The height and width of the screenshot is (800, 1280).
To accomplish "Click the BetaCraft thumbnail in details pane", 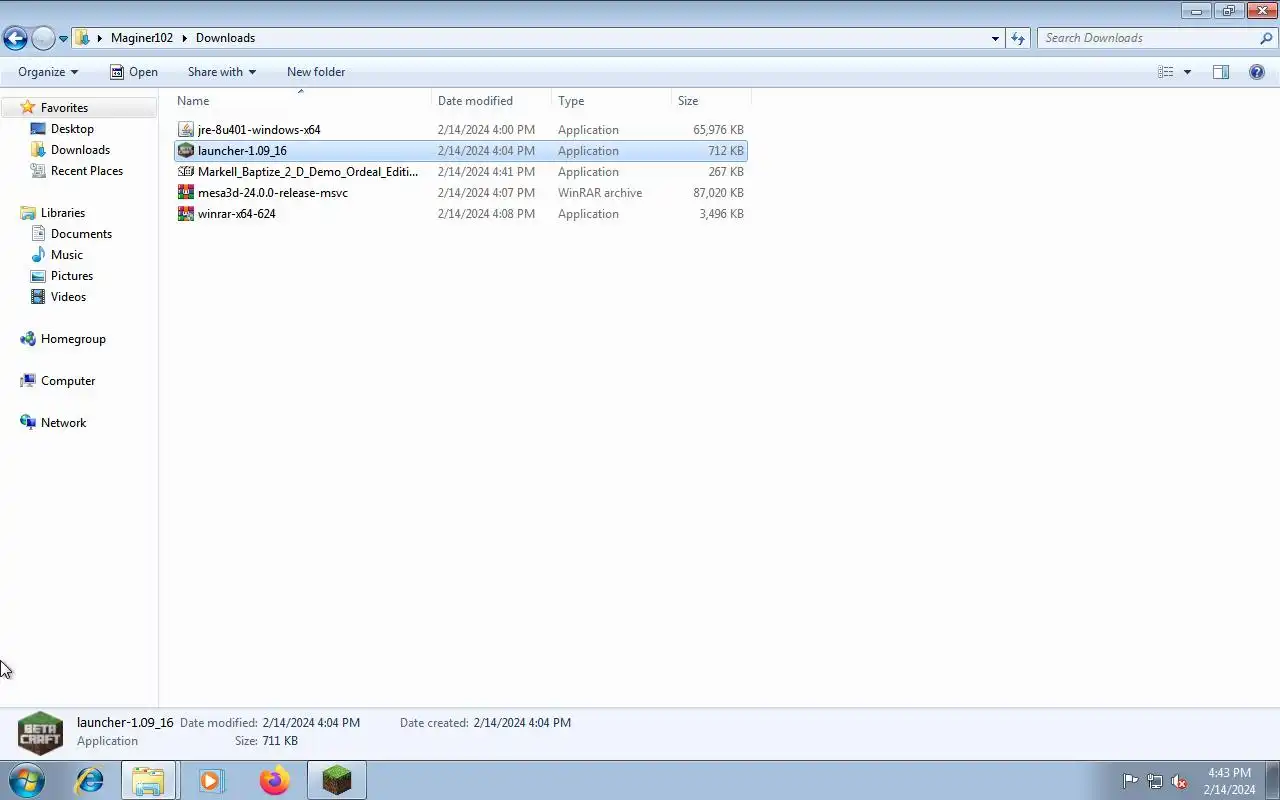I will click(40, 732).
